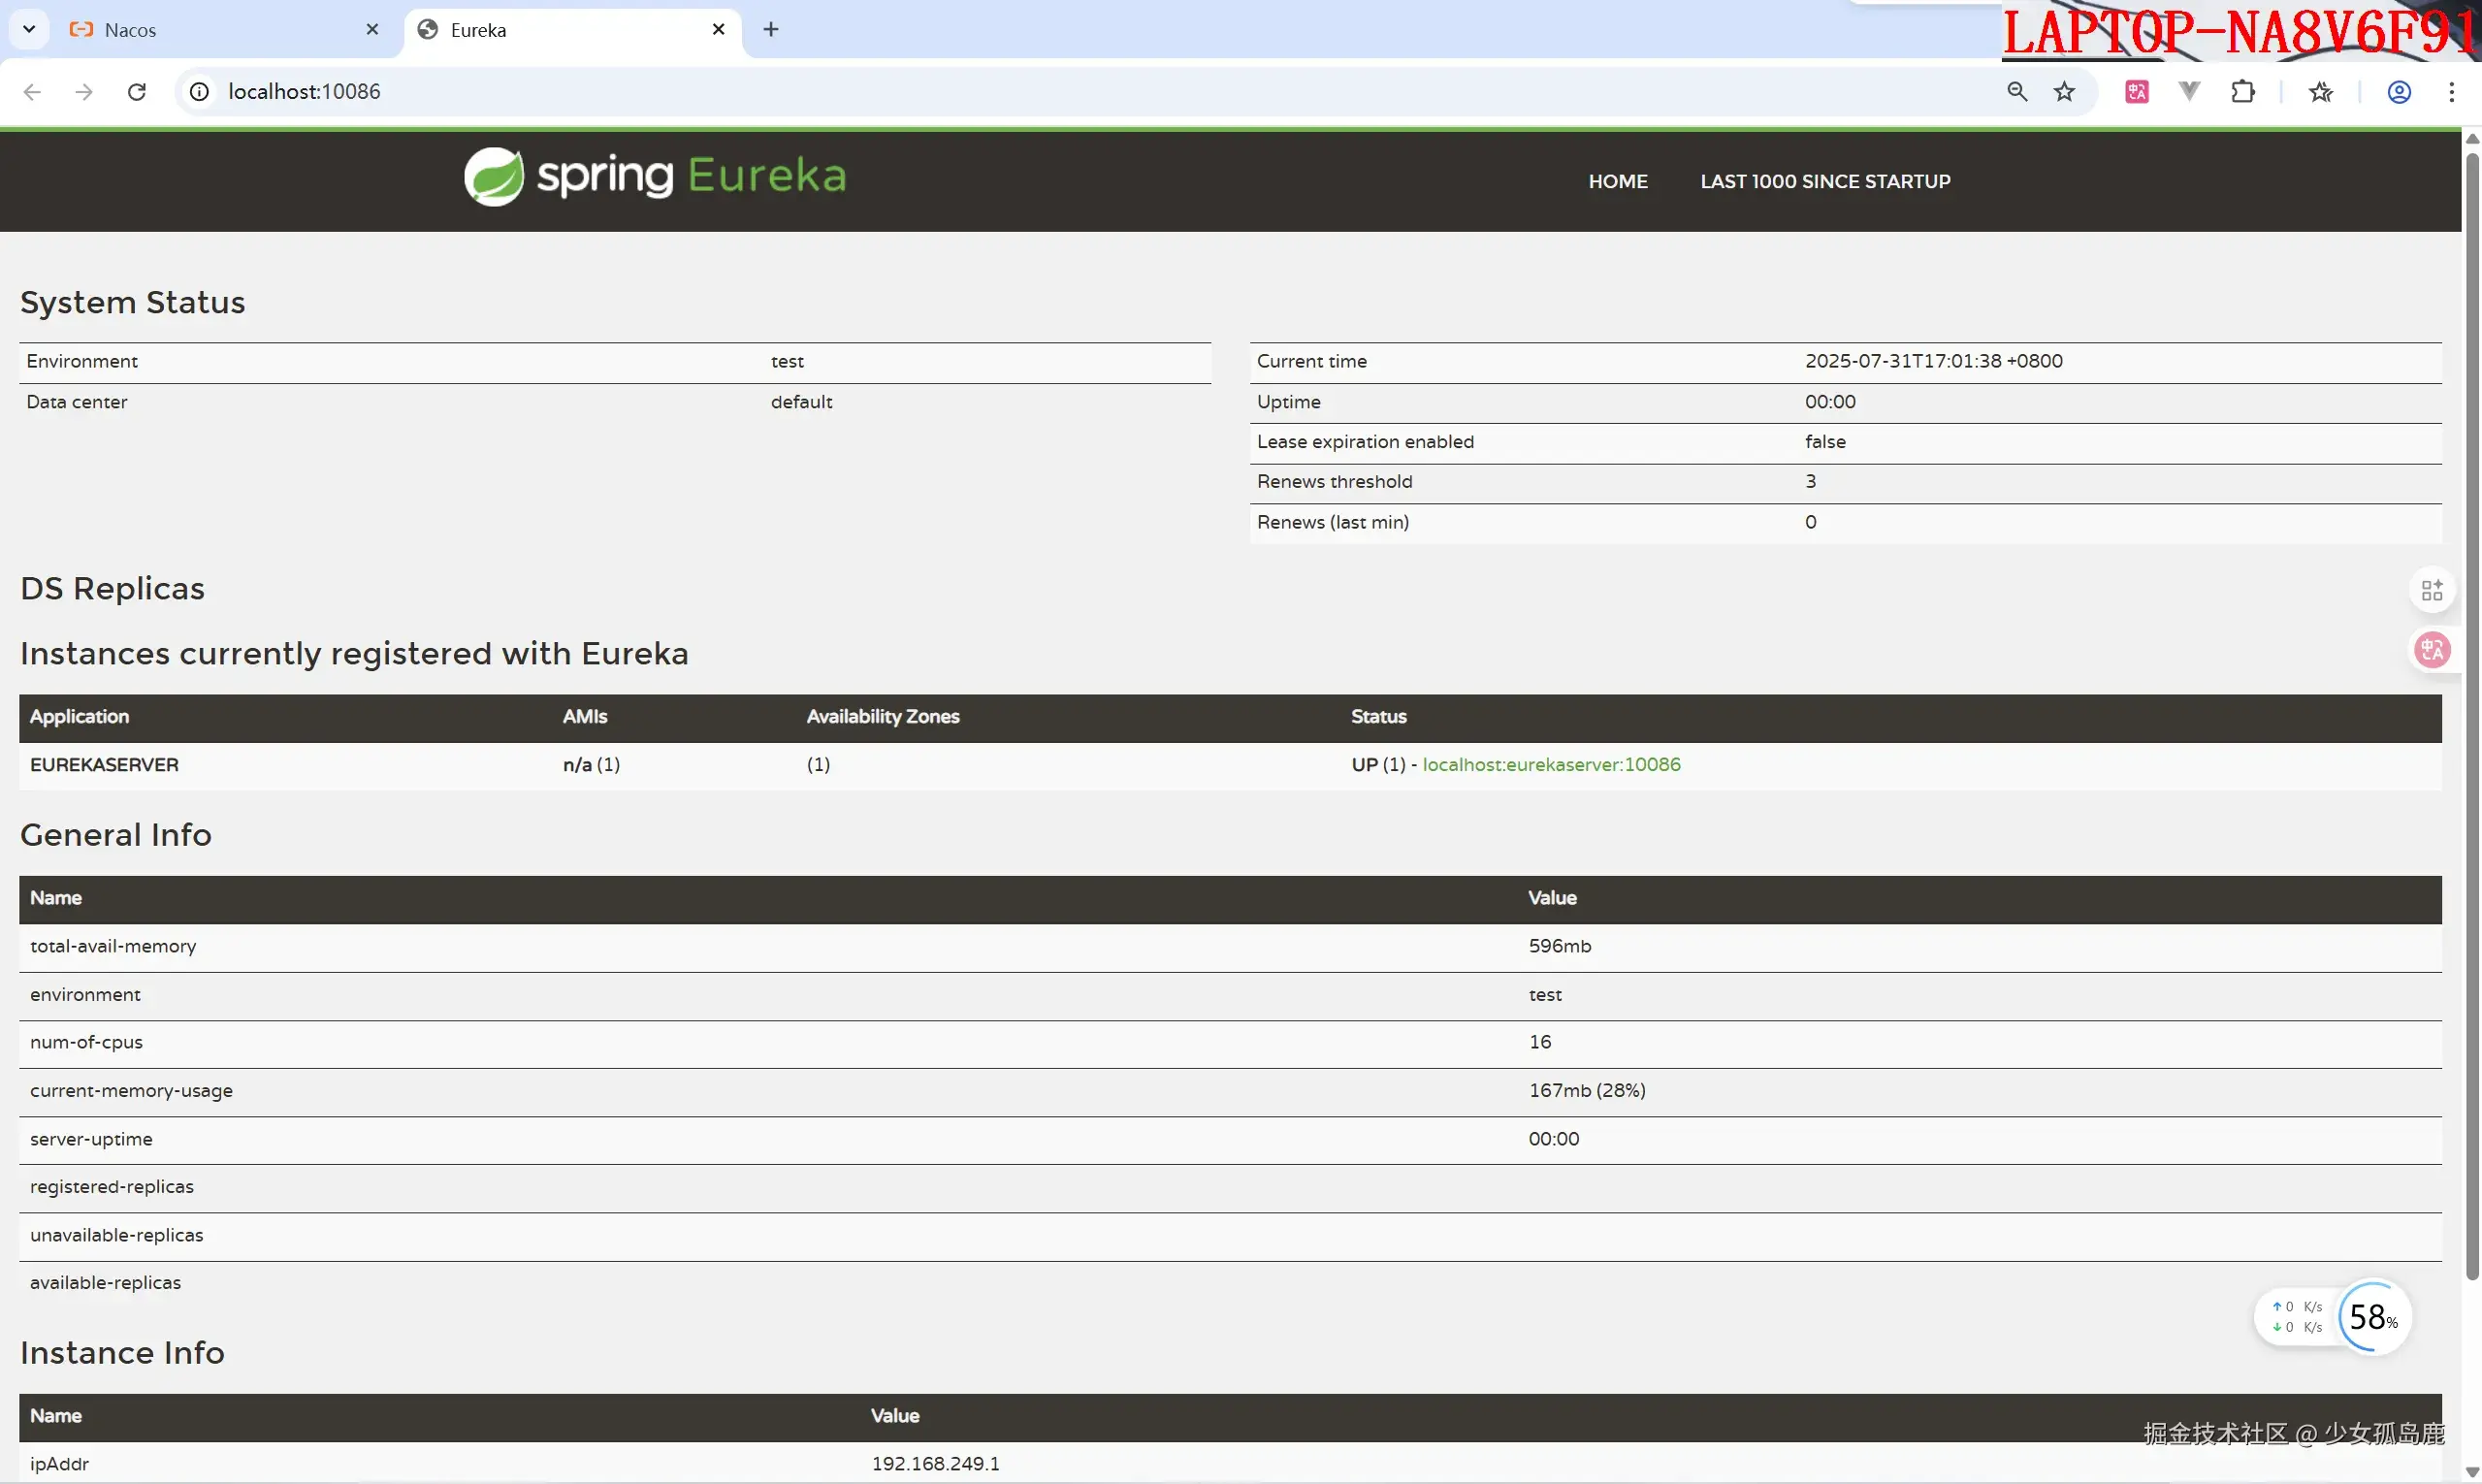Click floating grid widget on right edge

pyautogui.click(x=2432, y=590)
